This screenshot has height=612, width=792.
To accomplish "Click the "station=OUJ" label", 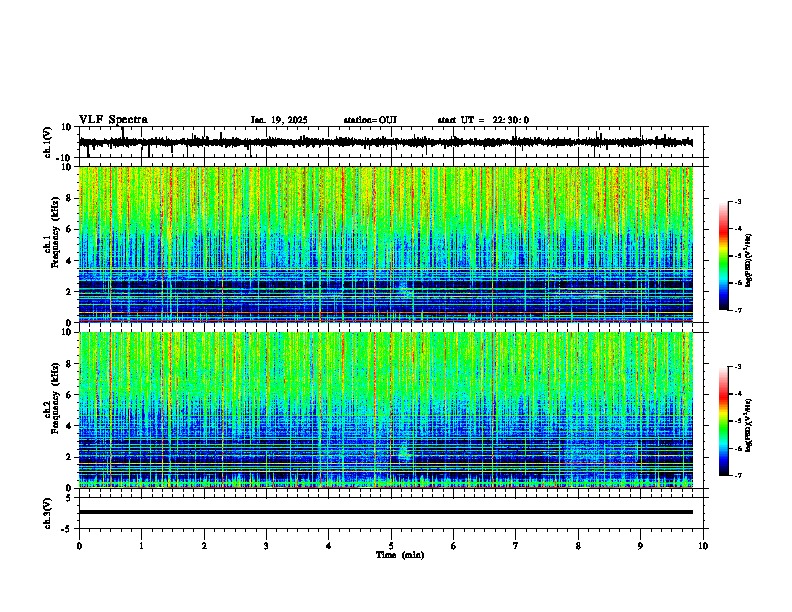I will tap(370, 120).
